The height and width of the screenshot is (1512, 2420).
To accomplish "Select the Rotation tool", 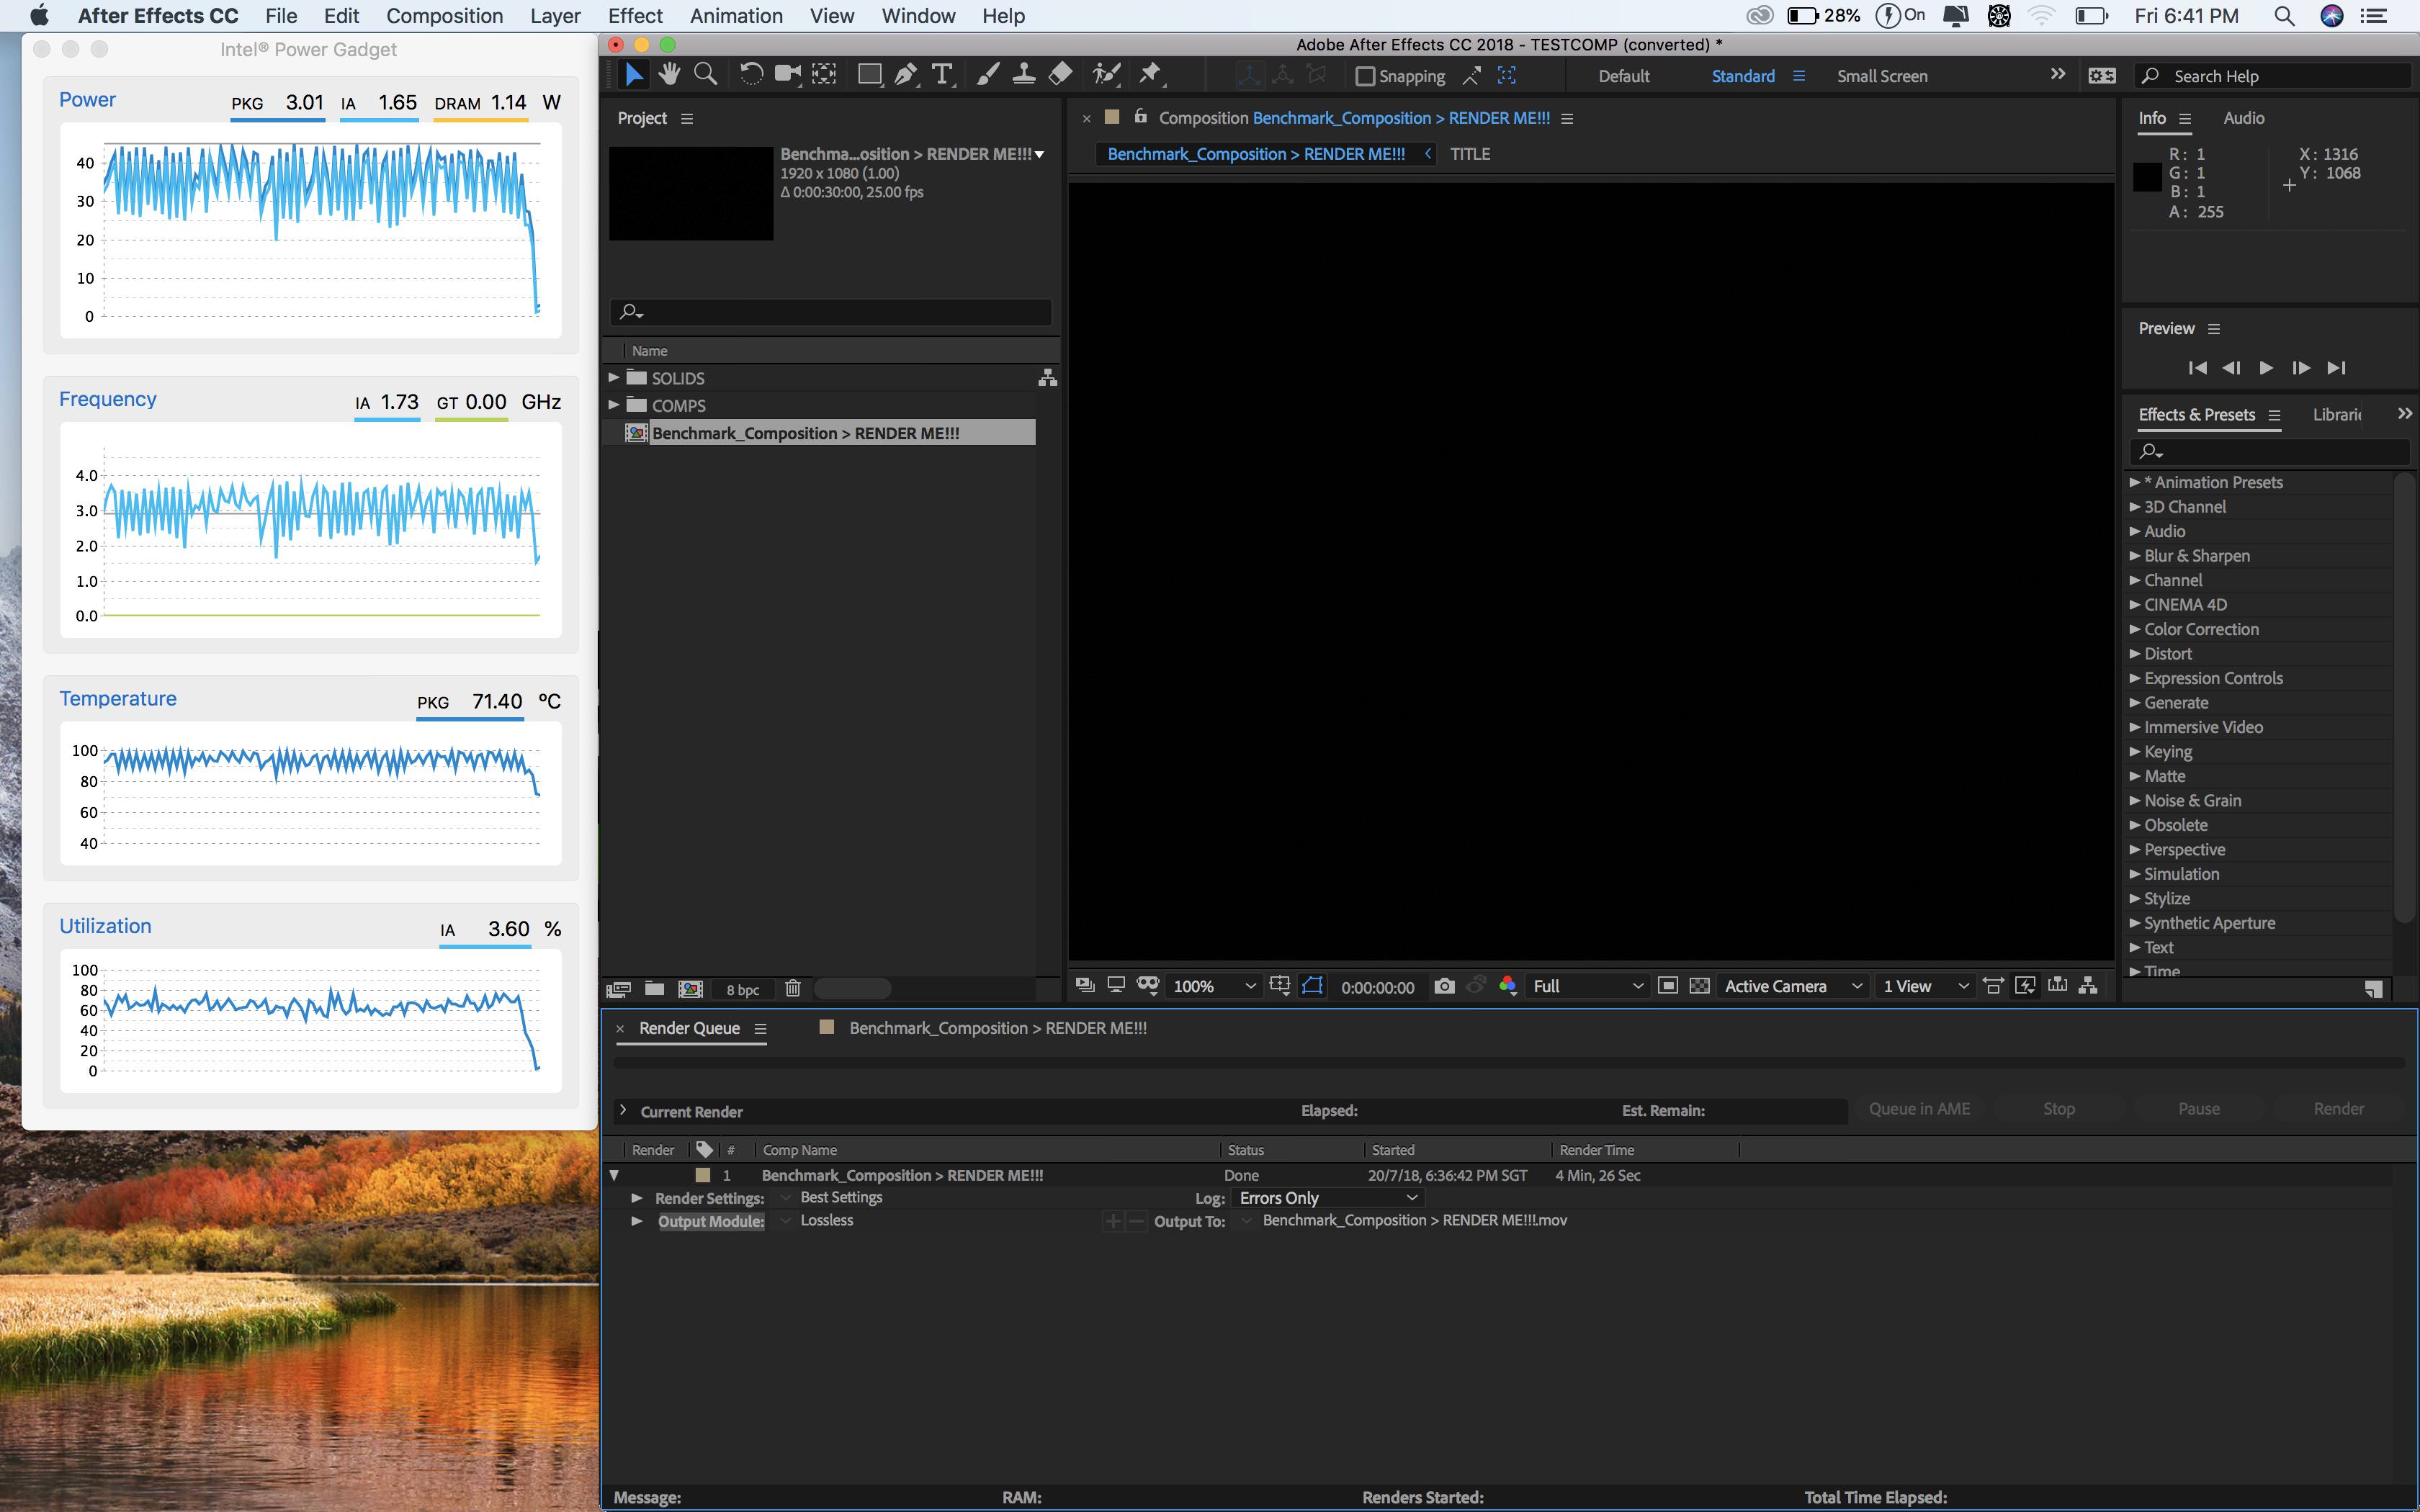I will (751, 75).
